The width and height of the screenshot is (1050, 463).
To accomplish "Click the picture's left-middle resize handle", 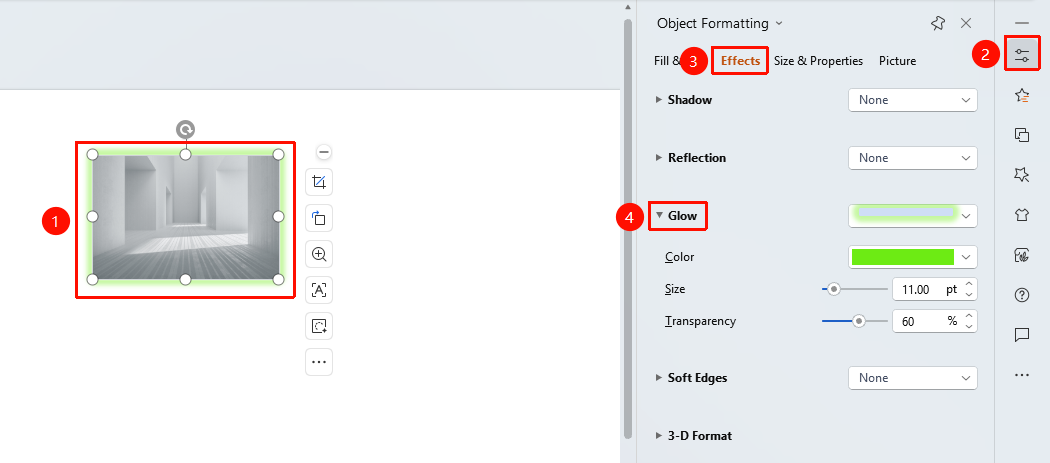I will tap(92, 216).
